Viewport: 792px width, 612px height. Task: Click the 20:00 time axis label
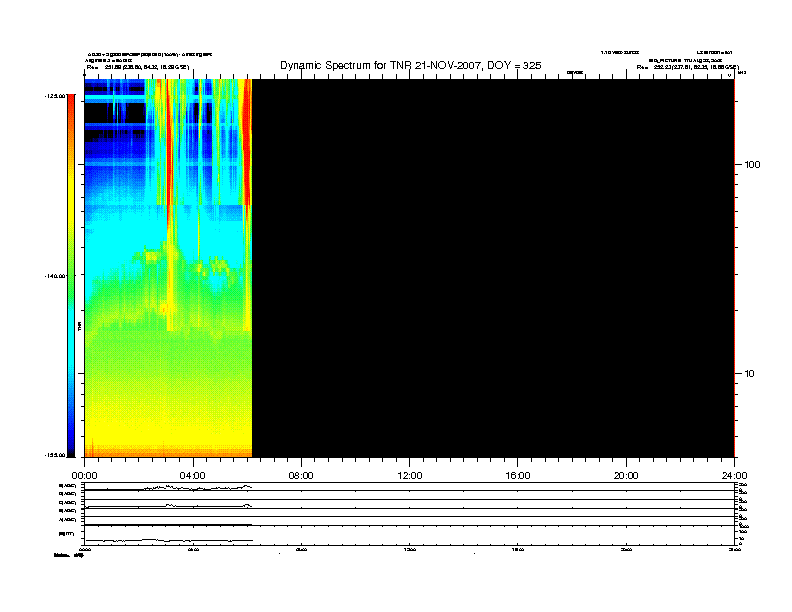pyautogui.click(x=626, y=476)
